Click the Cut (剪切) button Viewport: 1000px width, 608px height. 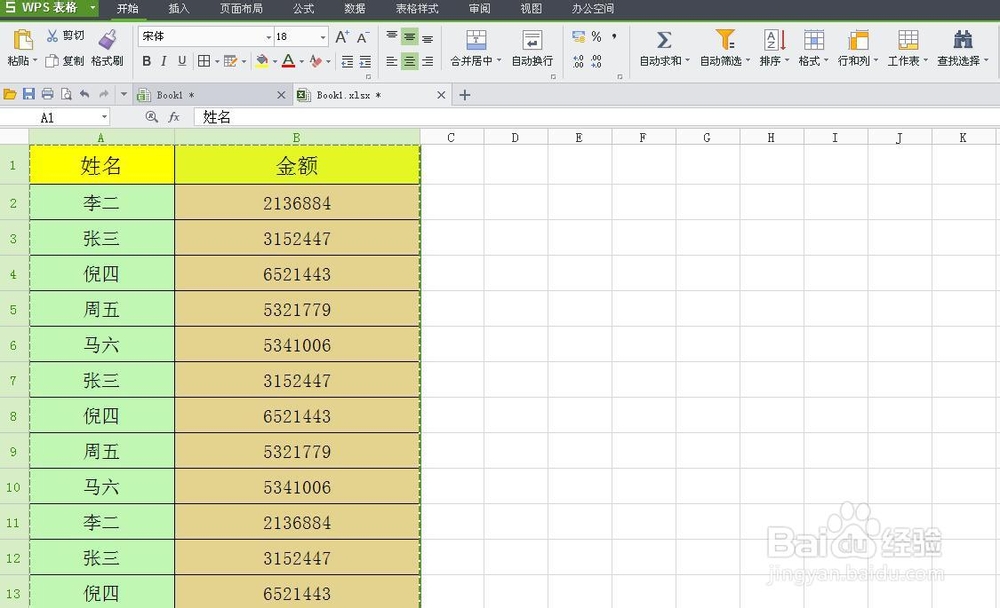tap(66, 36)
